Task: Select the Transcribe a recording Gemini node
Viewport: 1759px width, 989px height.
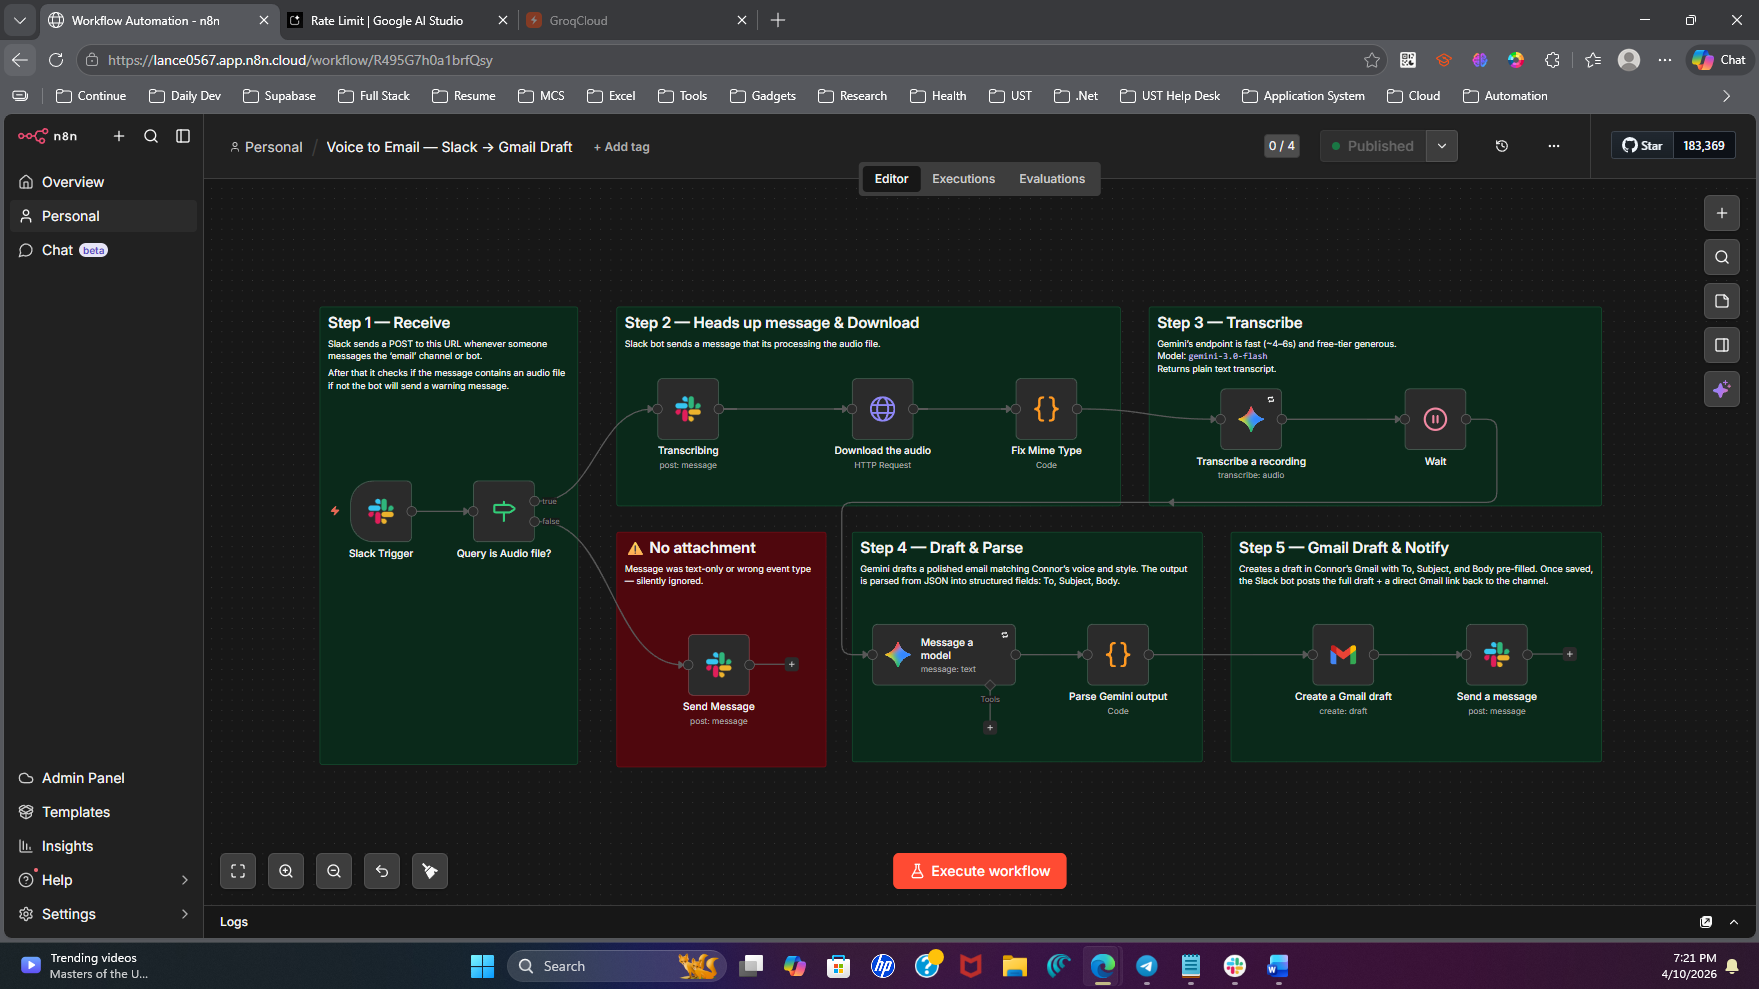Action: 1250,419
